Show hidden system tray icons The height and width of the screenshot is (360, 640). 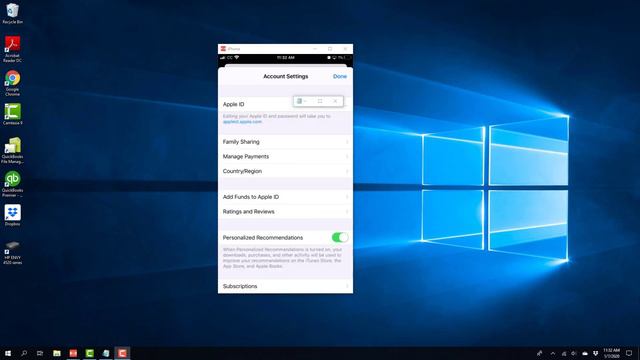point(553,353)
